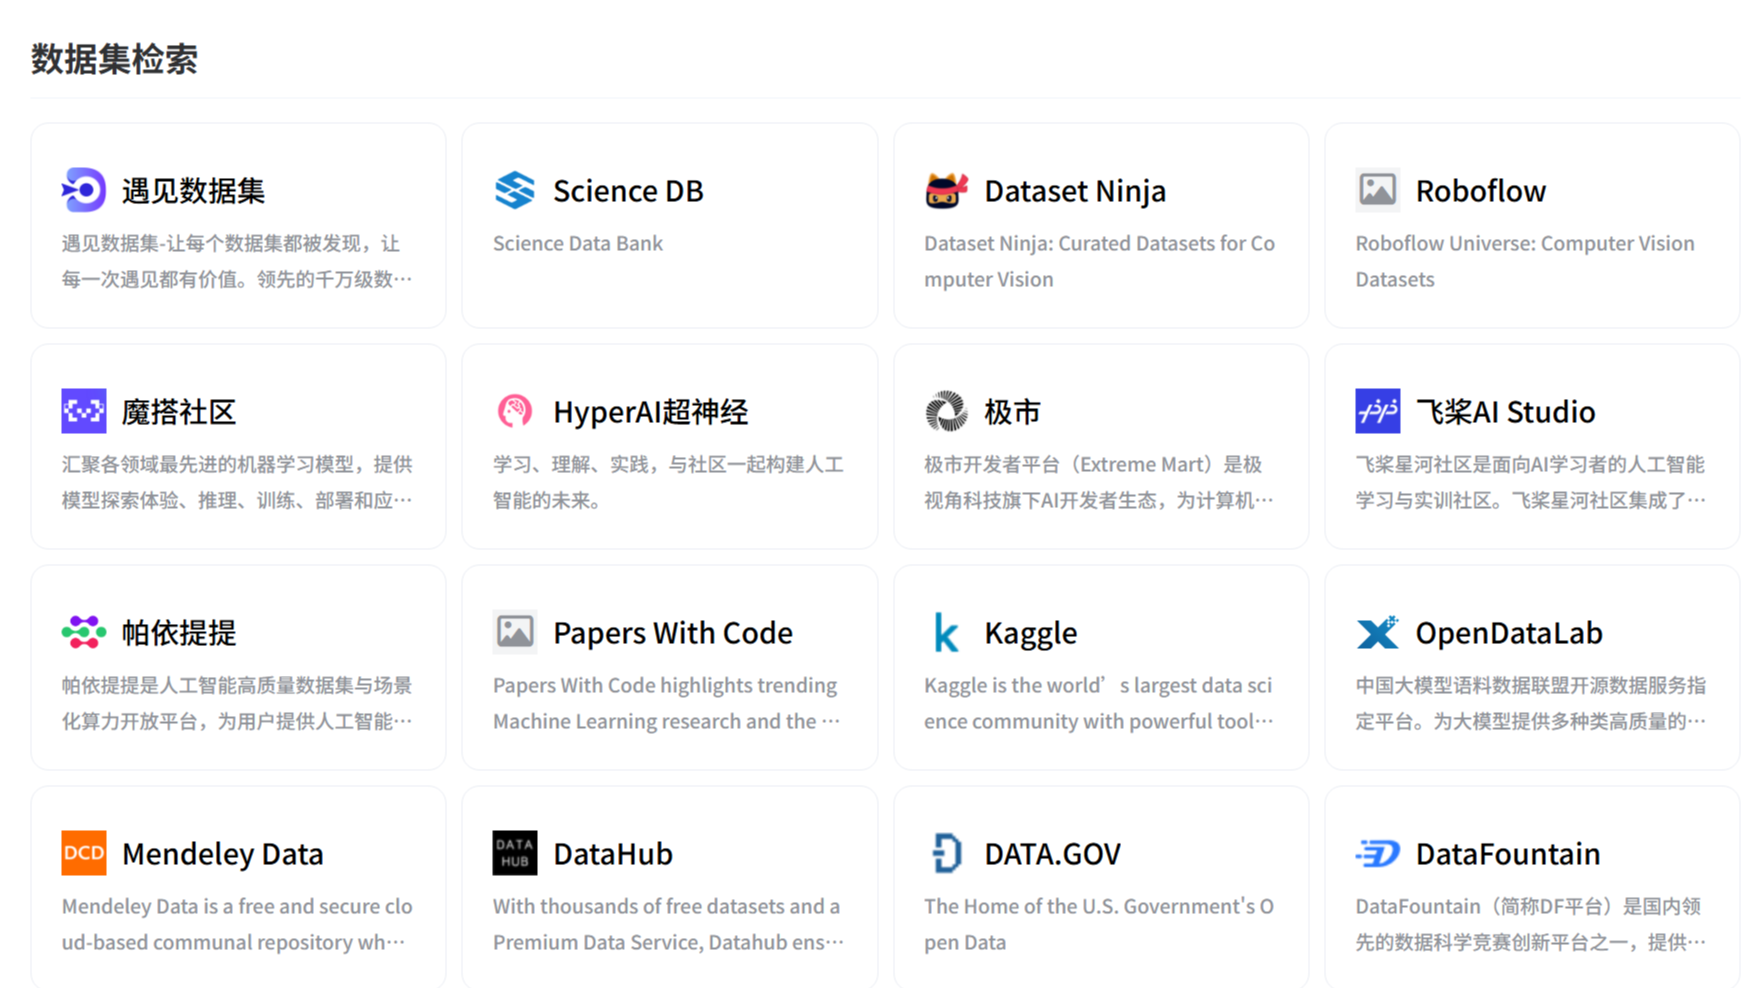The width and height of the screenshot is (1755, 988).
Task: Open the 飞桨AI Studio title link
Action: 1506,412
